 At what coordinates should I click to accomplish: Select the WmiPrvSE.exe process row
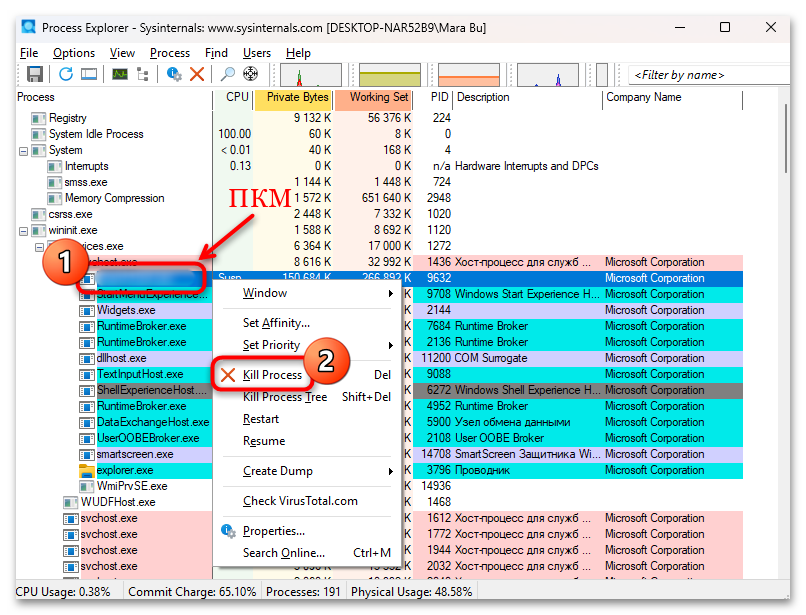coord(379,486)
